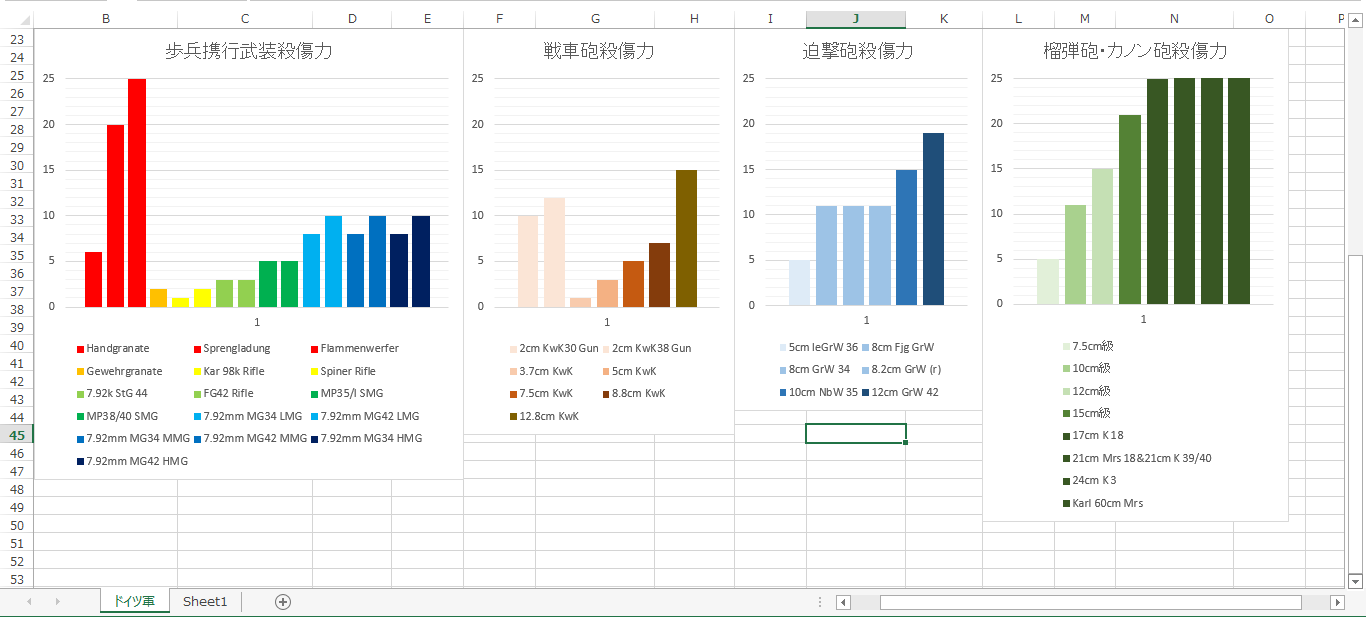This screenshot has height=617, width=1366.
Task: Click the tallest bar in 迫撃砲殺傷力 chart
Action: [x=933, y=219]
